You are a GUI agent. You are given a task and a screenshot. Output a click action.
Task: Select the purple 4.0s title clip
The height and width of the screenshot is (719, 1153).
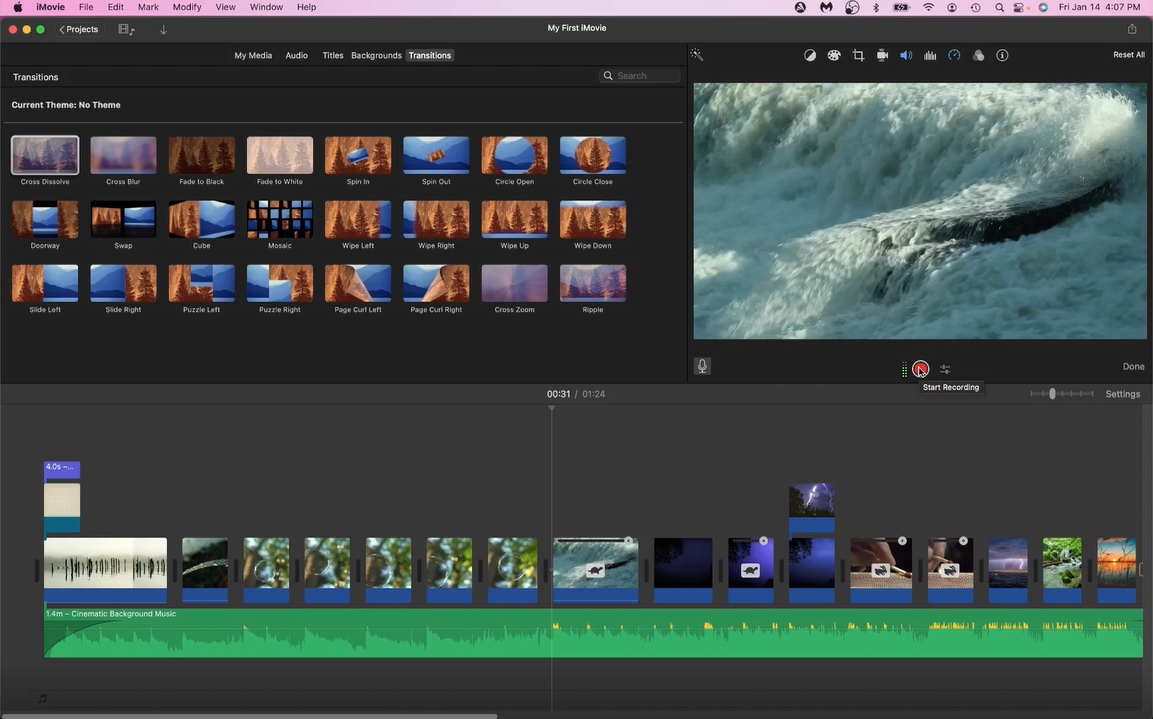[62, 471]
